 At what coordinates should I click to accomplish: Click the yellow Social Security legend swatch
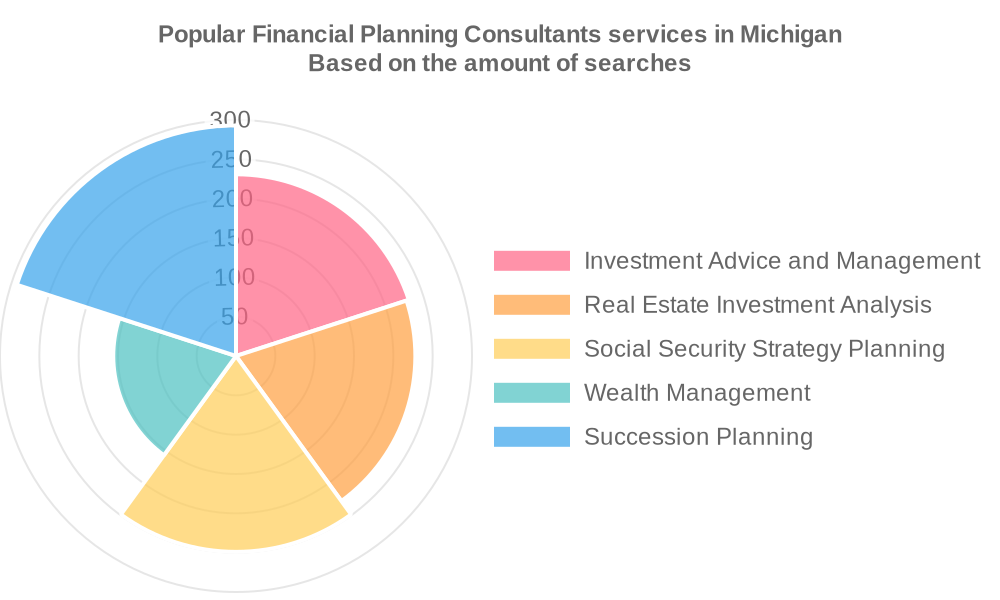tap(531, 349)
